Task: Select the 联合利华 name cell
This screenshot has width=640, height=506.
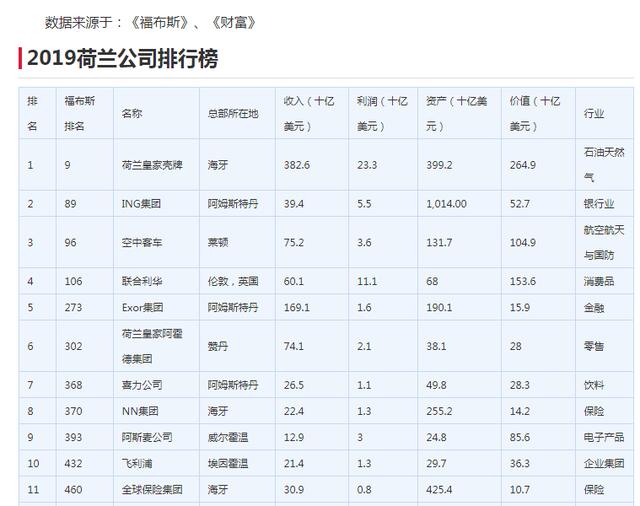Action: (140, 282)
